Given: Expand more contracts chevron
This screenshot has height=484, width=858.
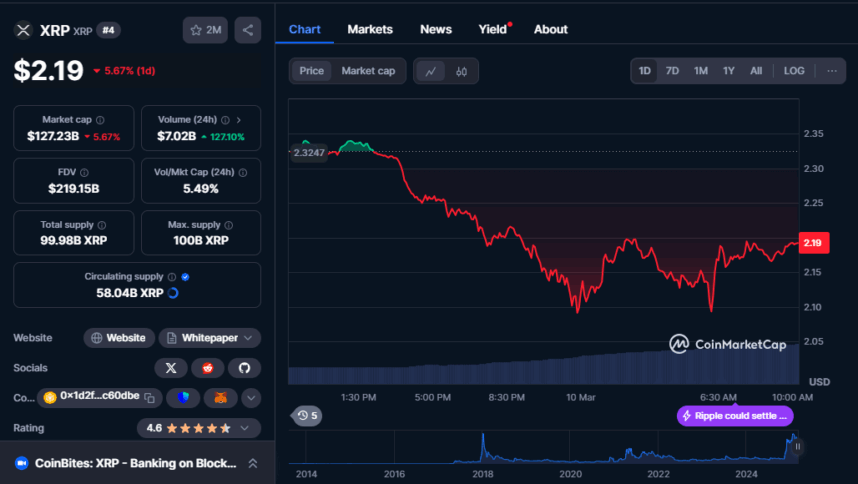Looking at the screenshot, I should (x=251, y=398).
